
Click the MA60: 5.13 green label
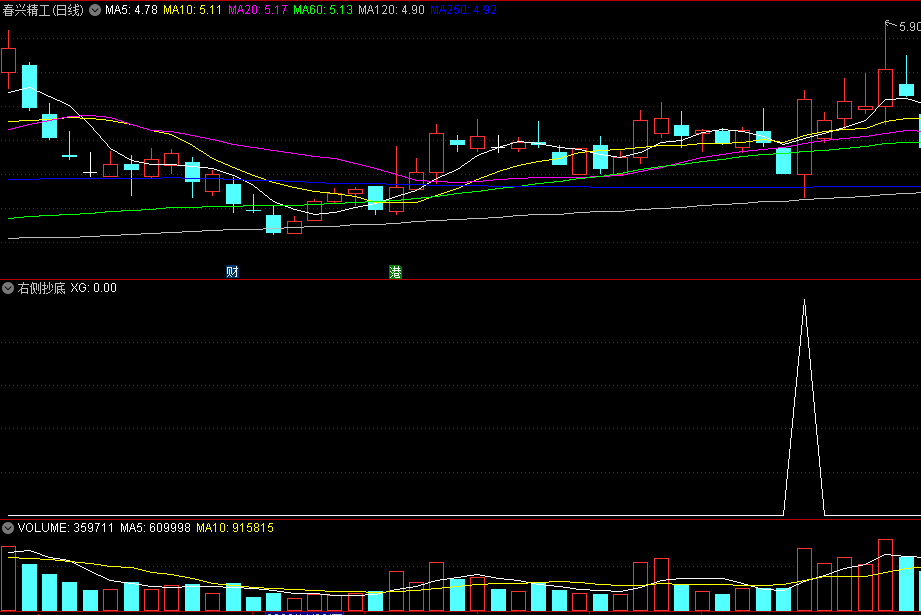[x=322, y=10]
